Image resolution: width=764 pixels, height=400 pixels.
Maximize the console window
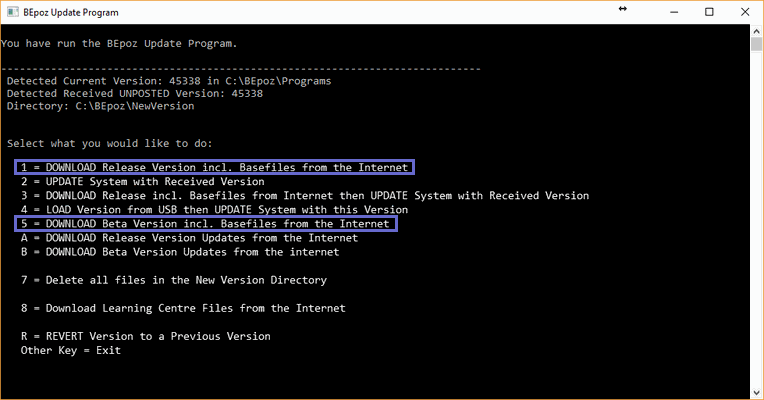709,12
